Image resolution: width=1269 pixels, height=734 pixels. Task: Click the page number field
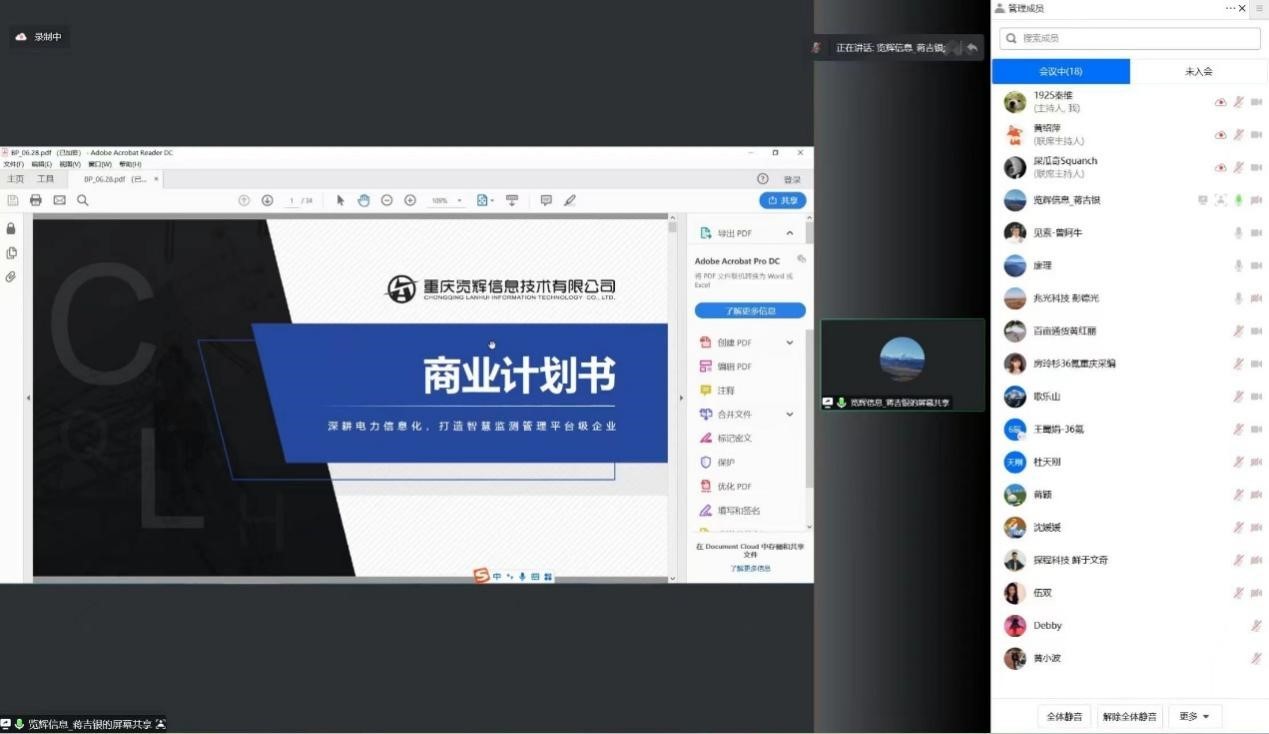tap(291, 200)
